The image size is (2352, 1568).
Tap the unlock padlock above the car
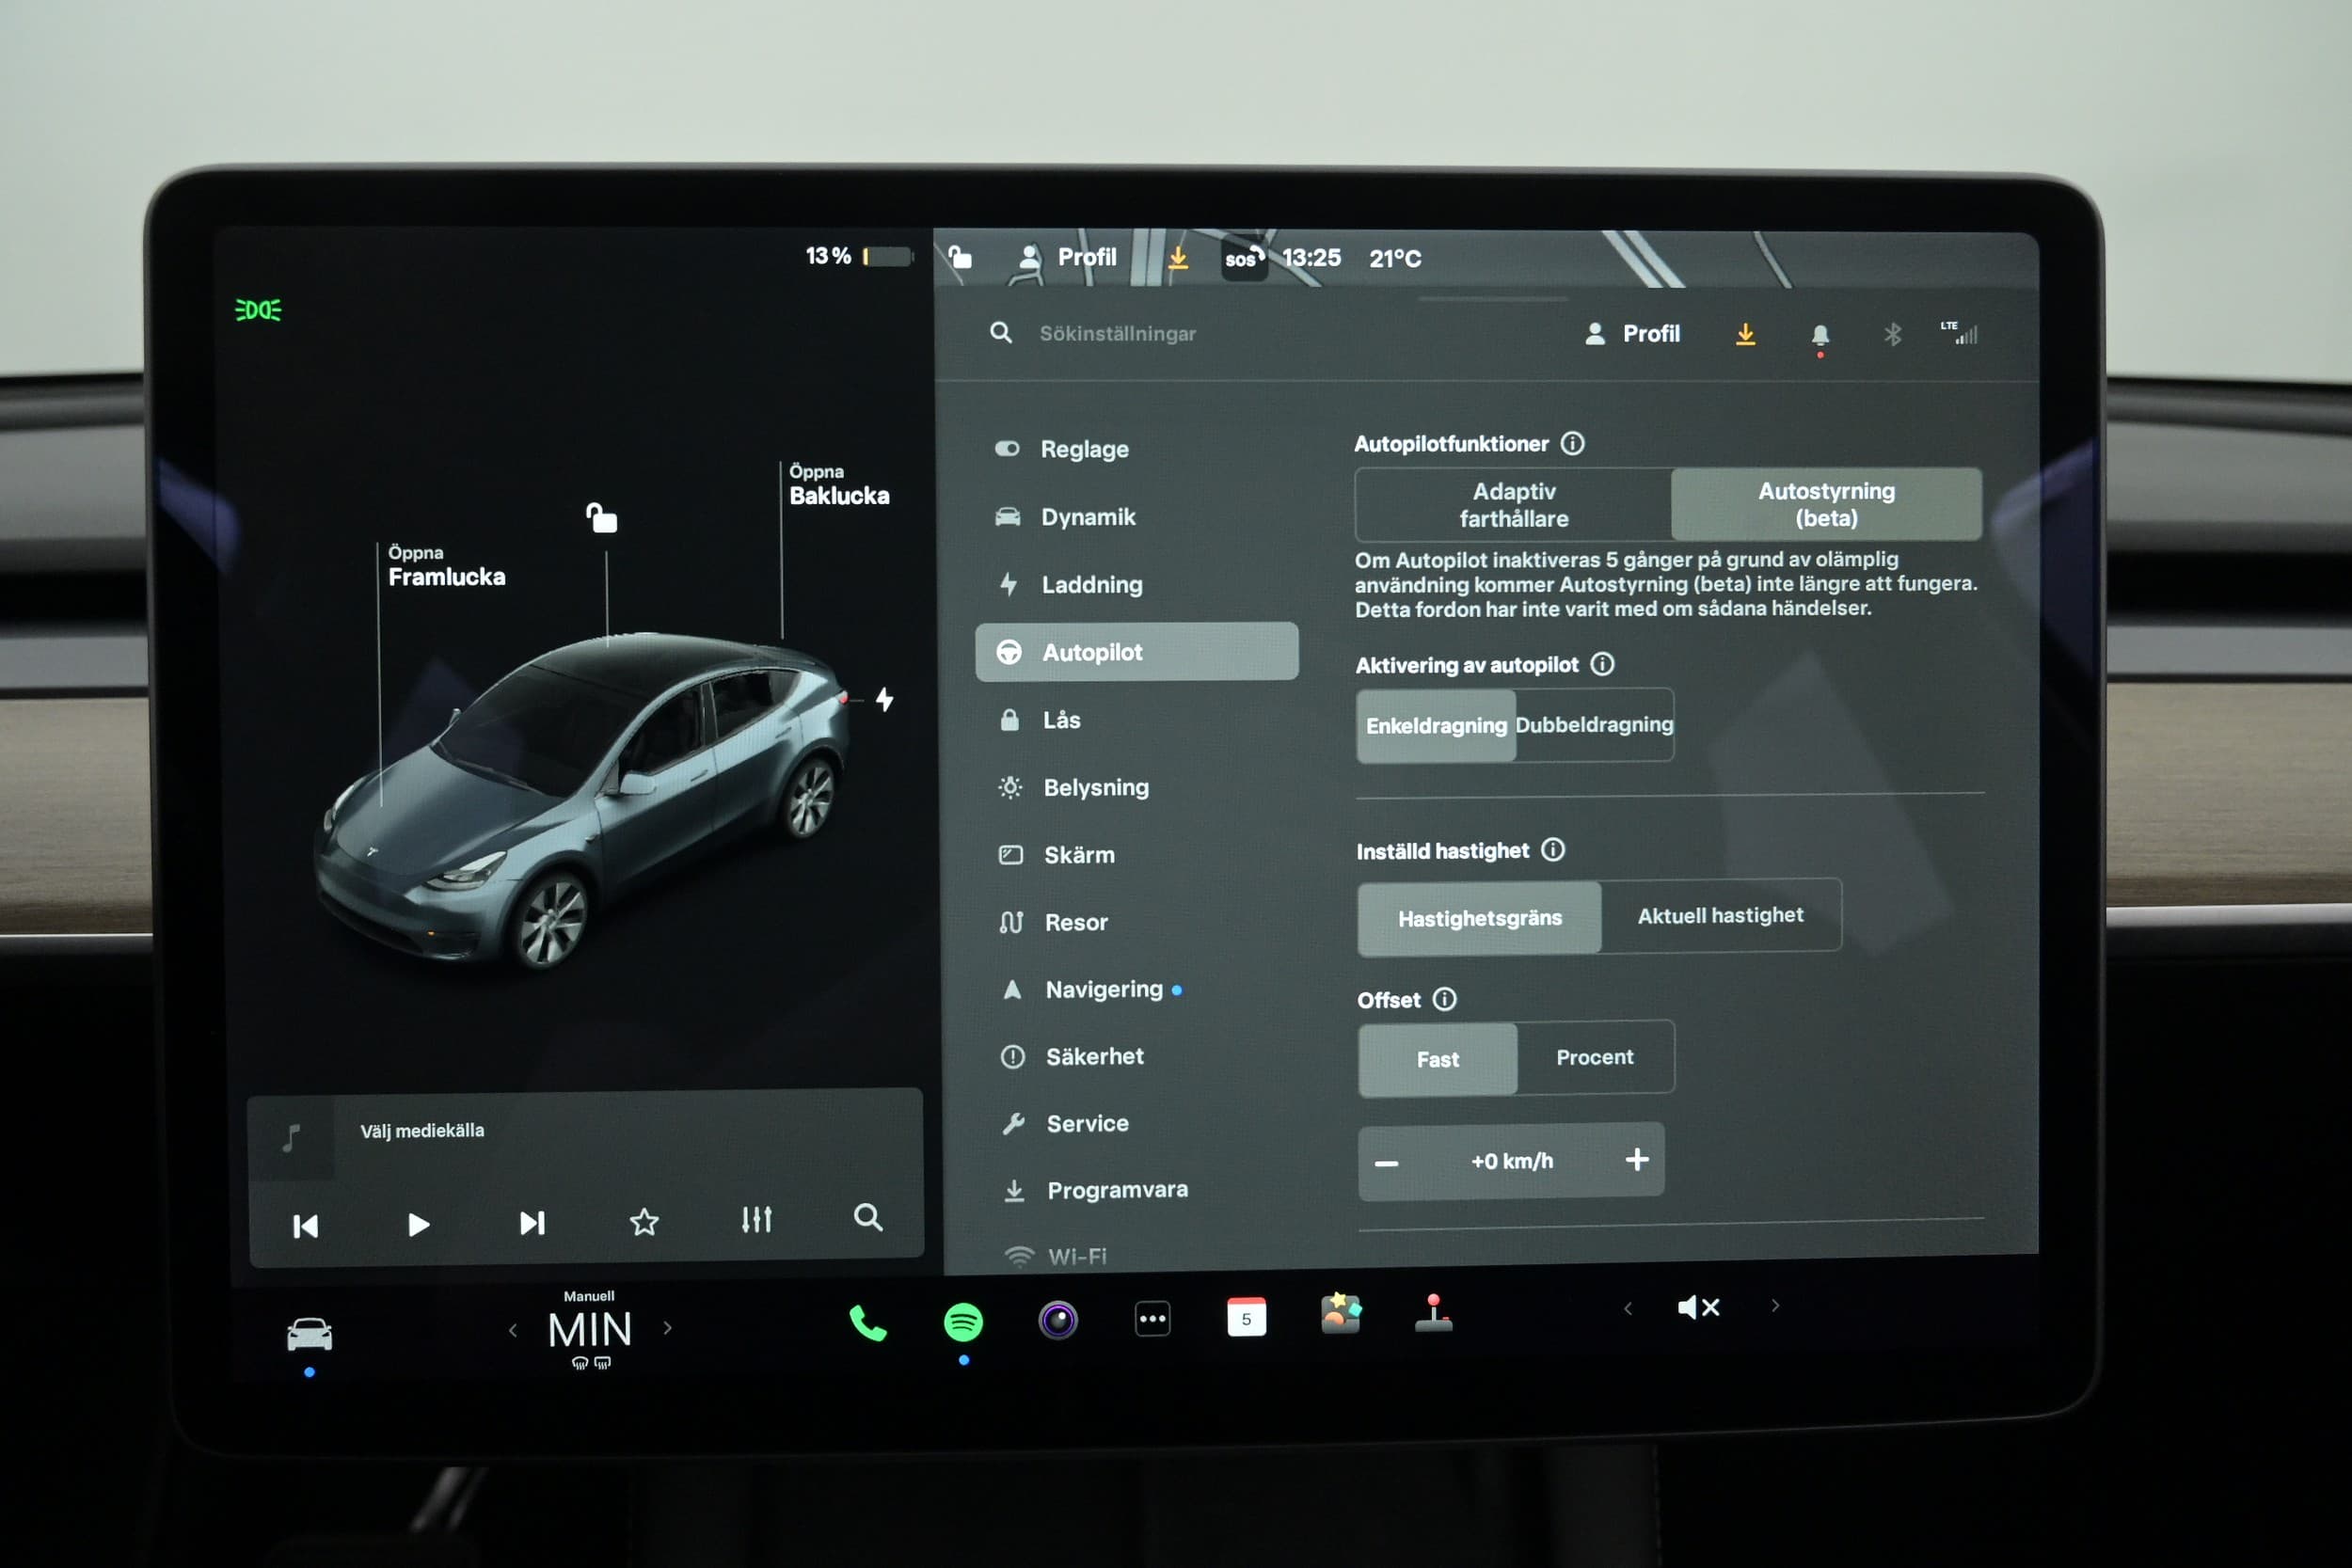(x=601, y=517)
